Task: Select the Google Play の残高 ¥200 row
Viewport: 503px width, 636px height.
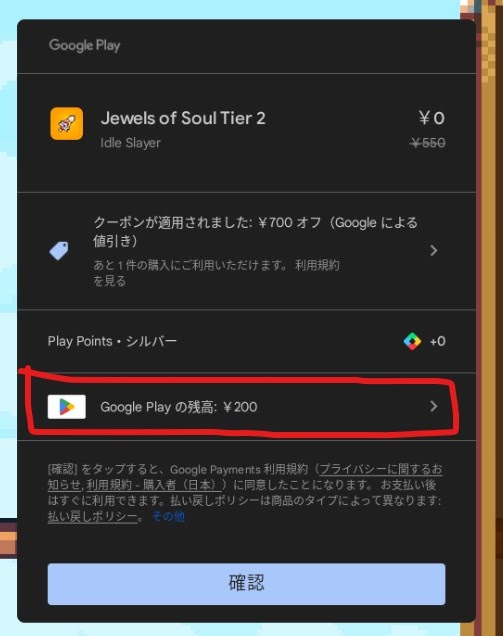Action: click(246, 406)
